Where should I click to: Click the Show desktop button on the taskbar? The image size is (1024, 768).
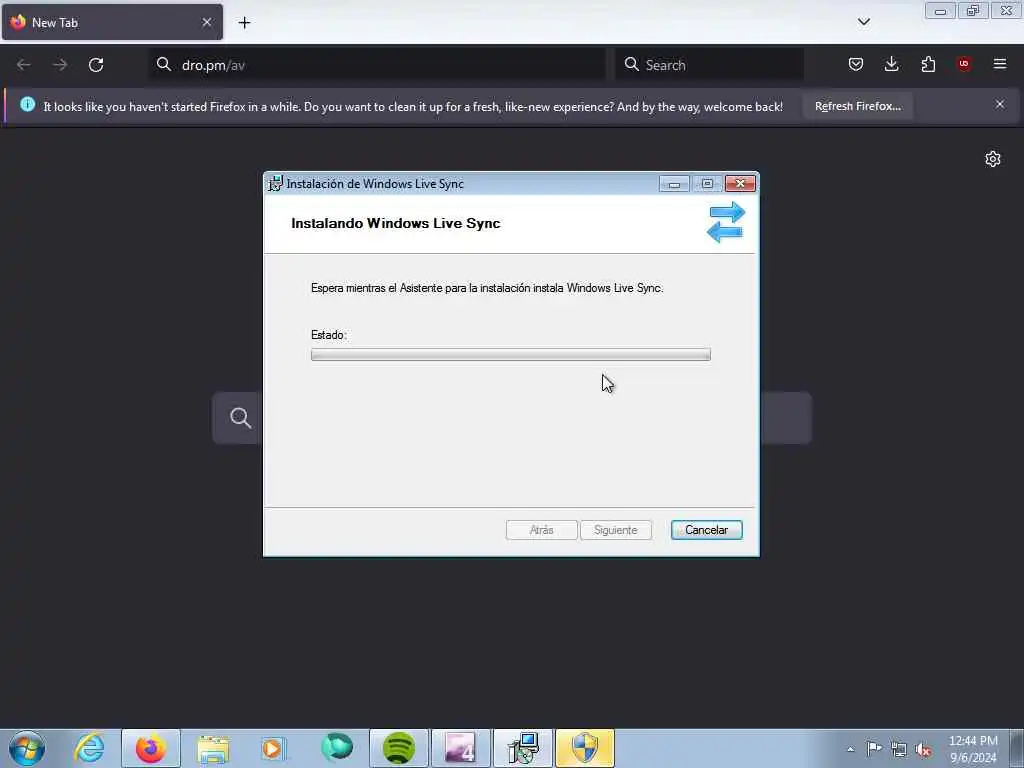1017,749
